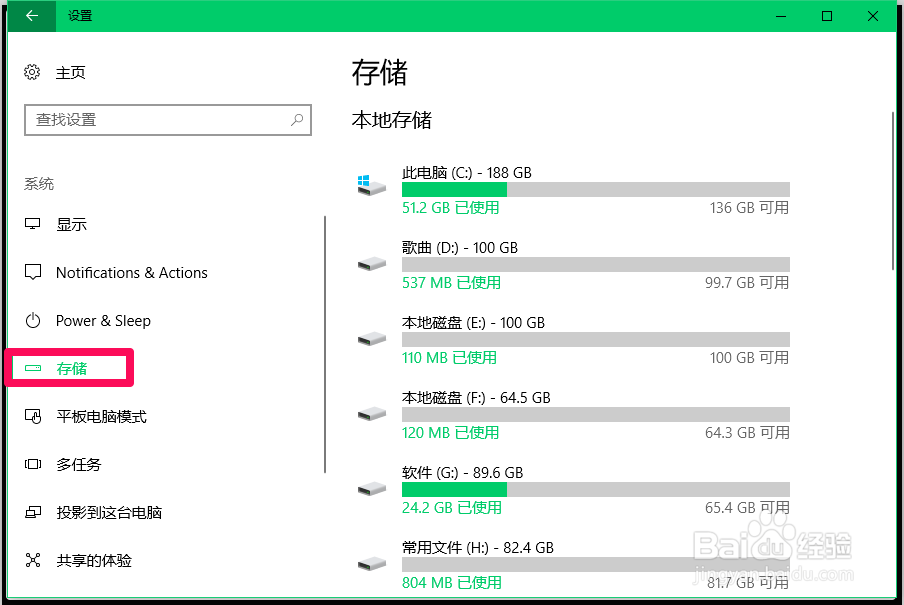Open 平板电脑模式 settings

[101, 416]
